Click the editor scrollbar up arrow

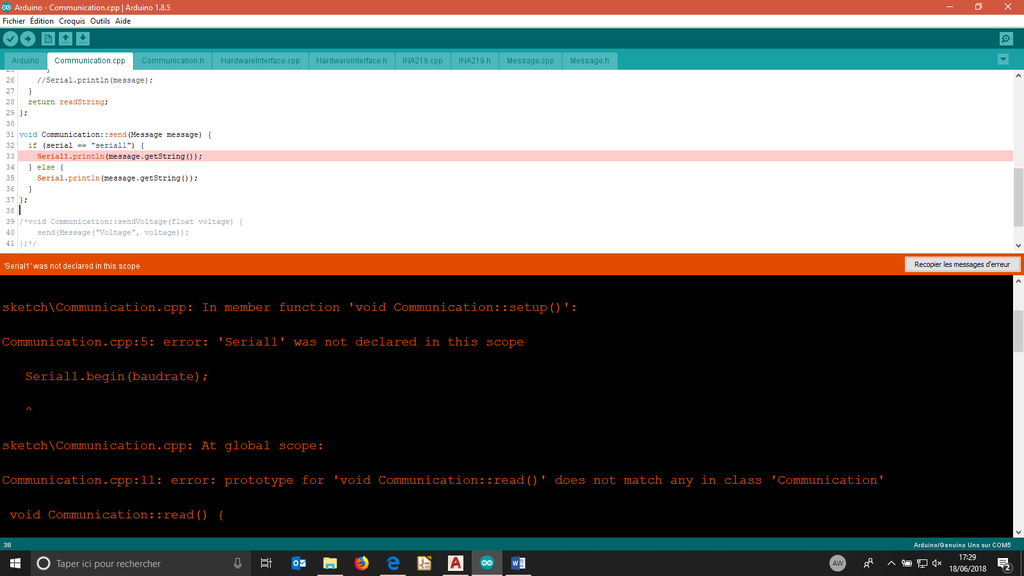[1018, 76]
